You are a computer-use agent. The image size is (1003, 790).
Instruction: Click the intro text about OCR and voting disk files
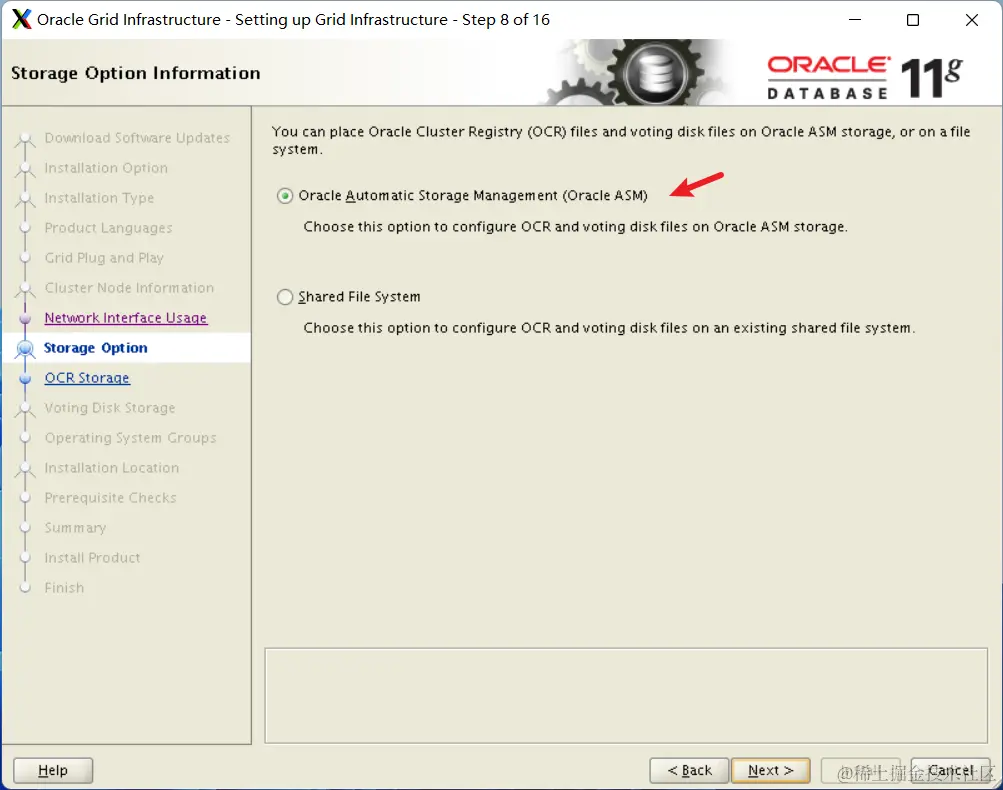pos(621,141)
